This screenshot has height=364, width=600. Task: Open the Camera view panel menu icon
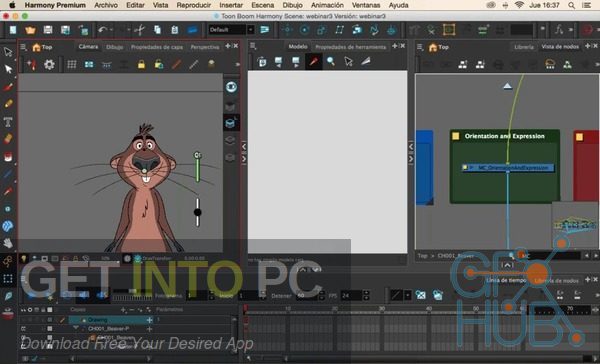click(x=23, y=47)
